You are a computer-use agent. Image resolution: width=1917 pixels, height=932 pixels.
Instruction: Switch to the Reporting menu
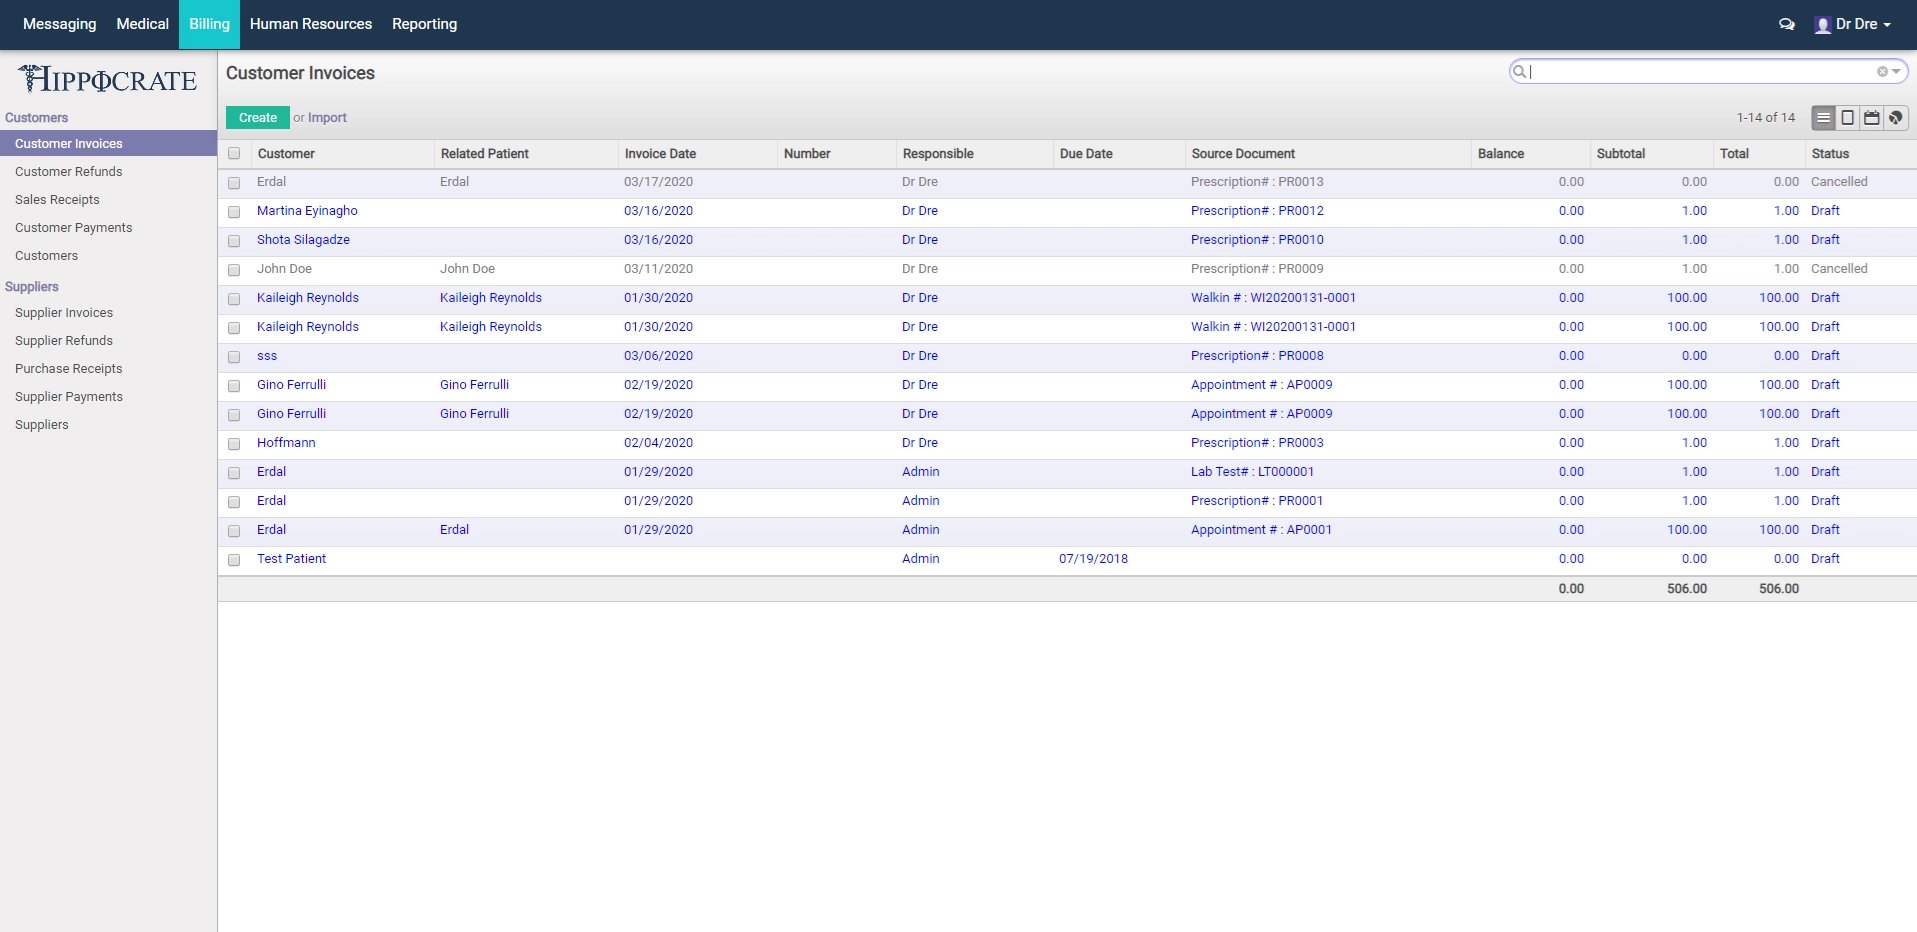pos(424,23)
